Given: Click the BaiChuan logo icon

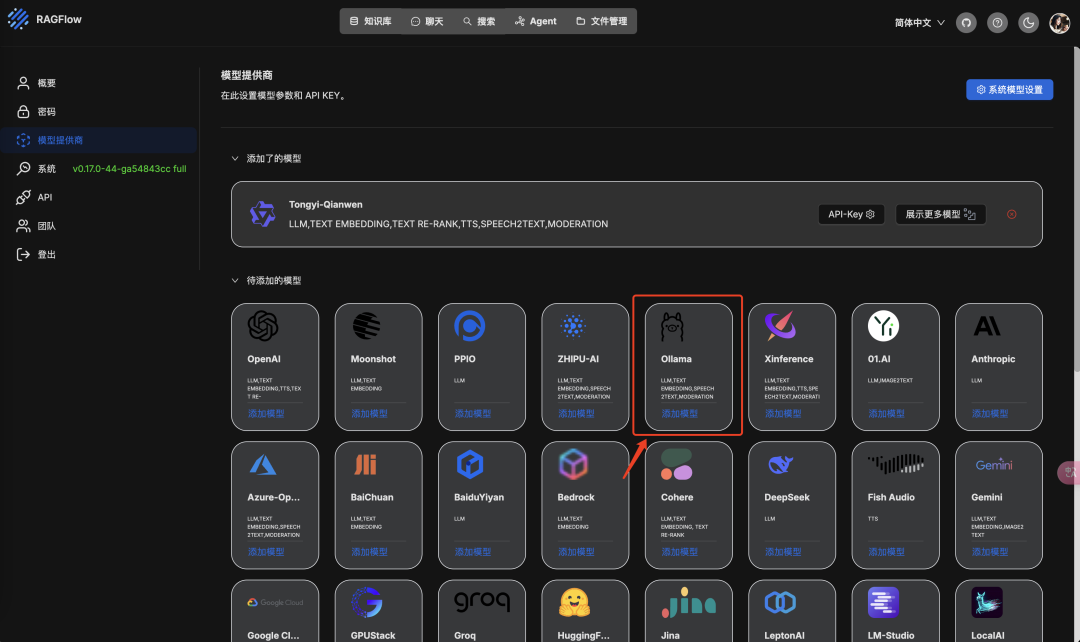Looking at the screenshot, I should pos(366,465).
